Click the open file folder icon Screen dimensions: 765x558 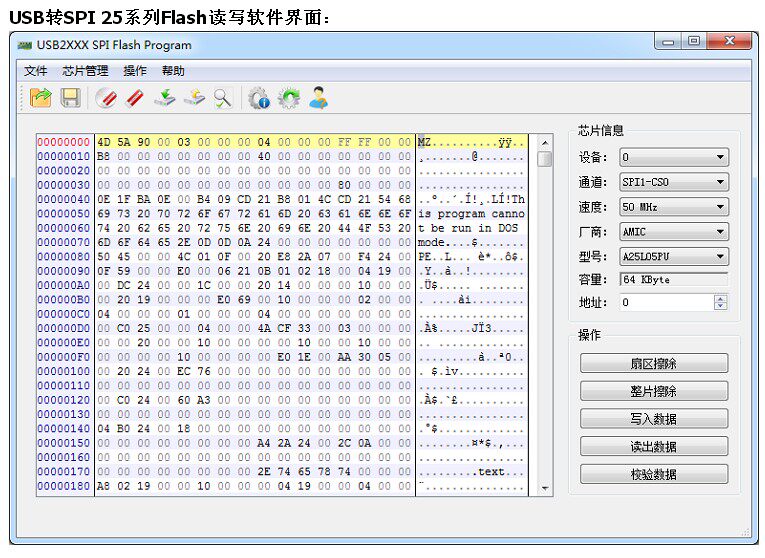coord(40,98)
